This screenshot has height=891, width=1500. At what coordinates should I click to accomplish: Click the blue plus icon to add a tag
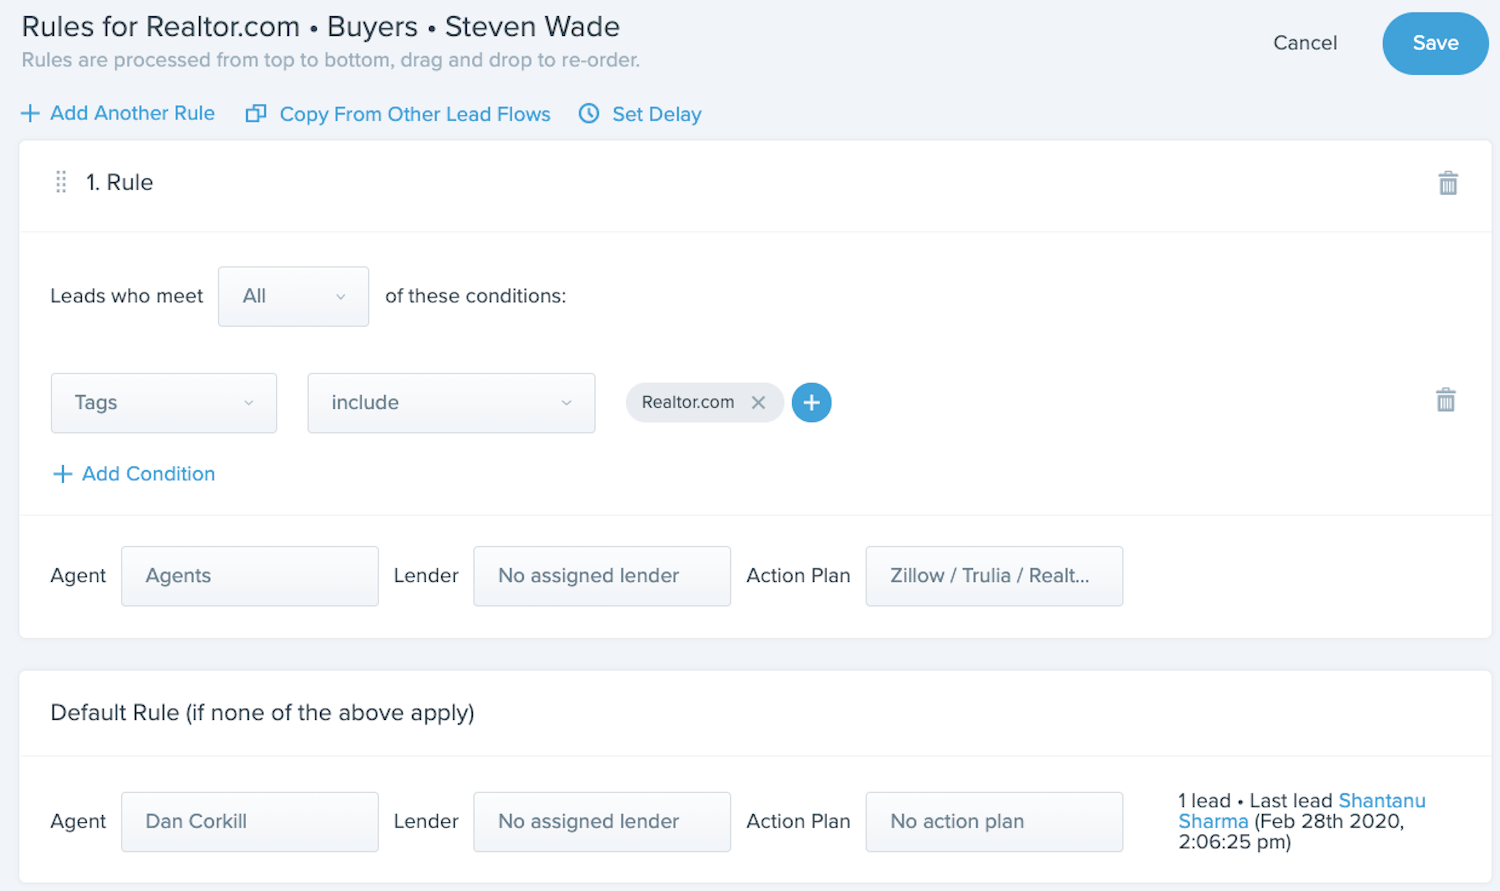coord(811,402)
